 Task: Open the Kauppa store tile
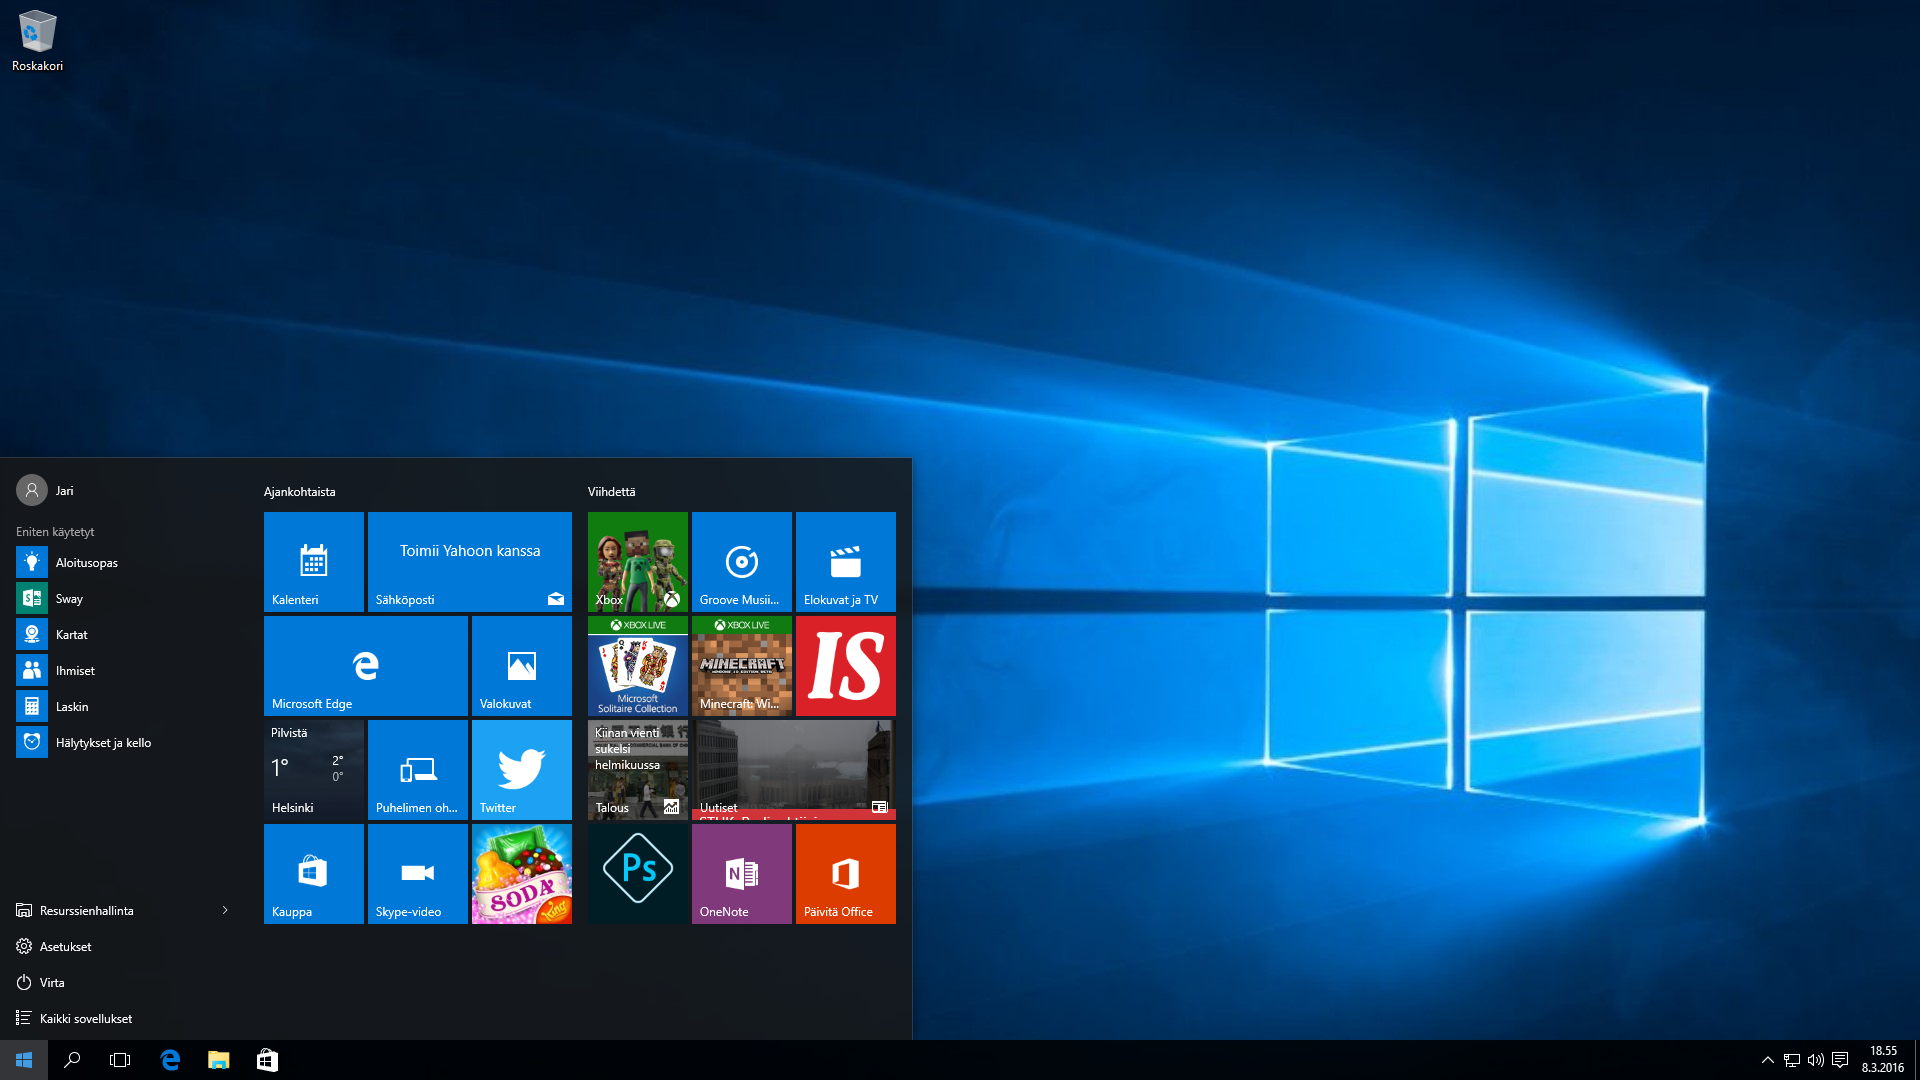click(x=314, y=874)
